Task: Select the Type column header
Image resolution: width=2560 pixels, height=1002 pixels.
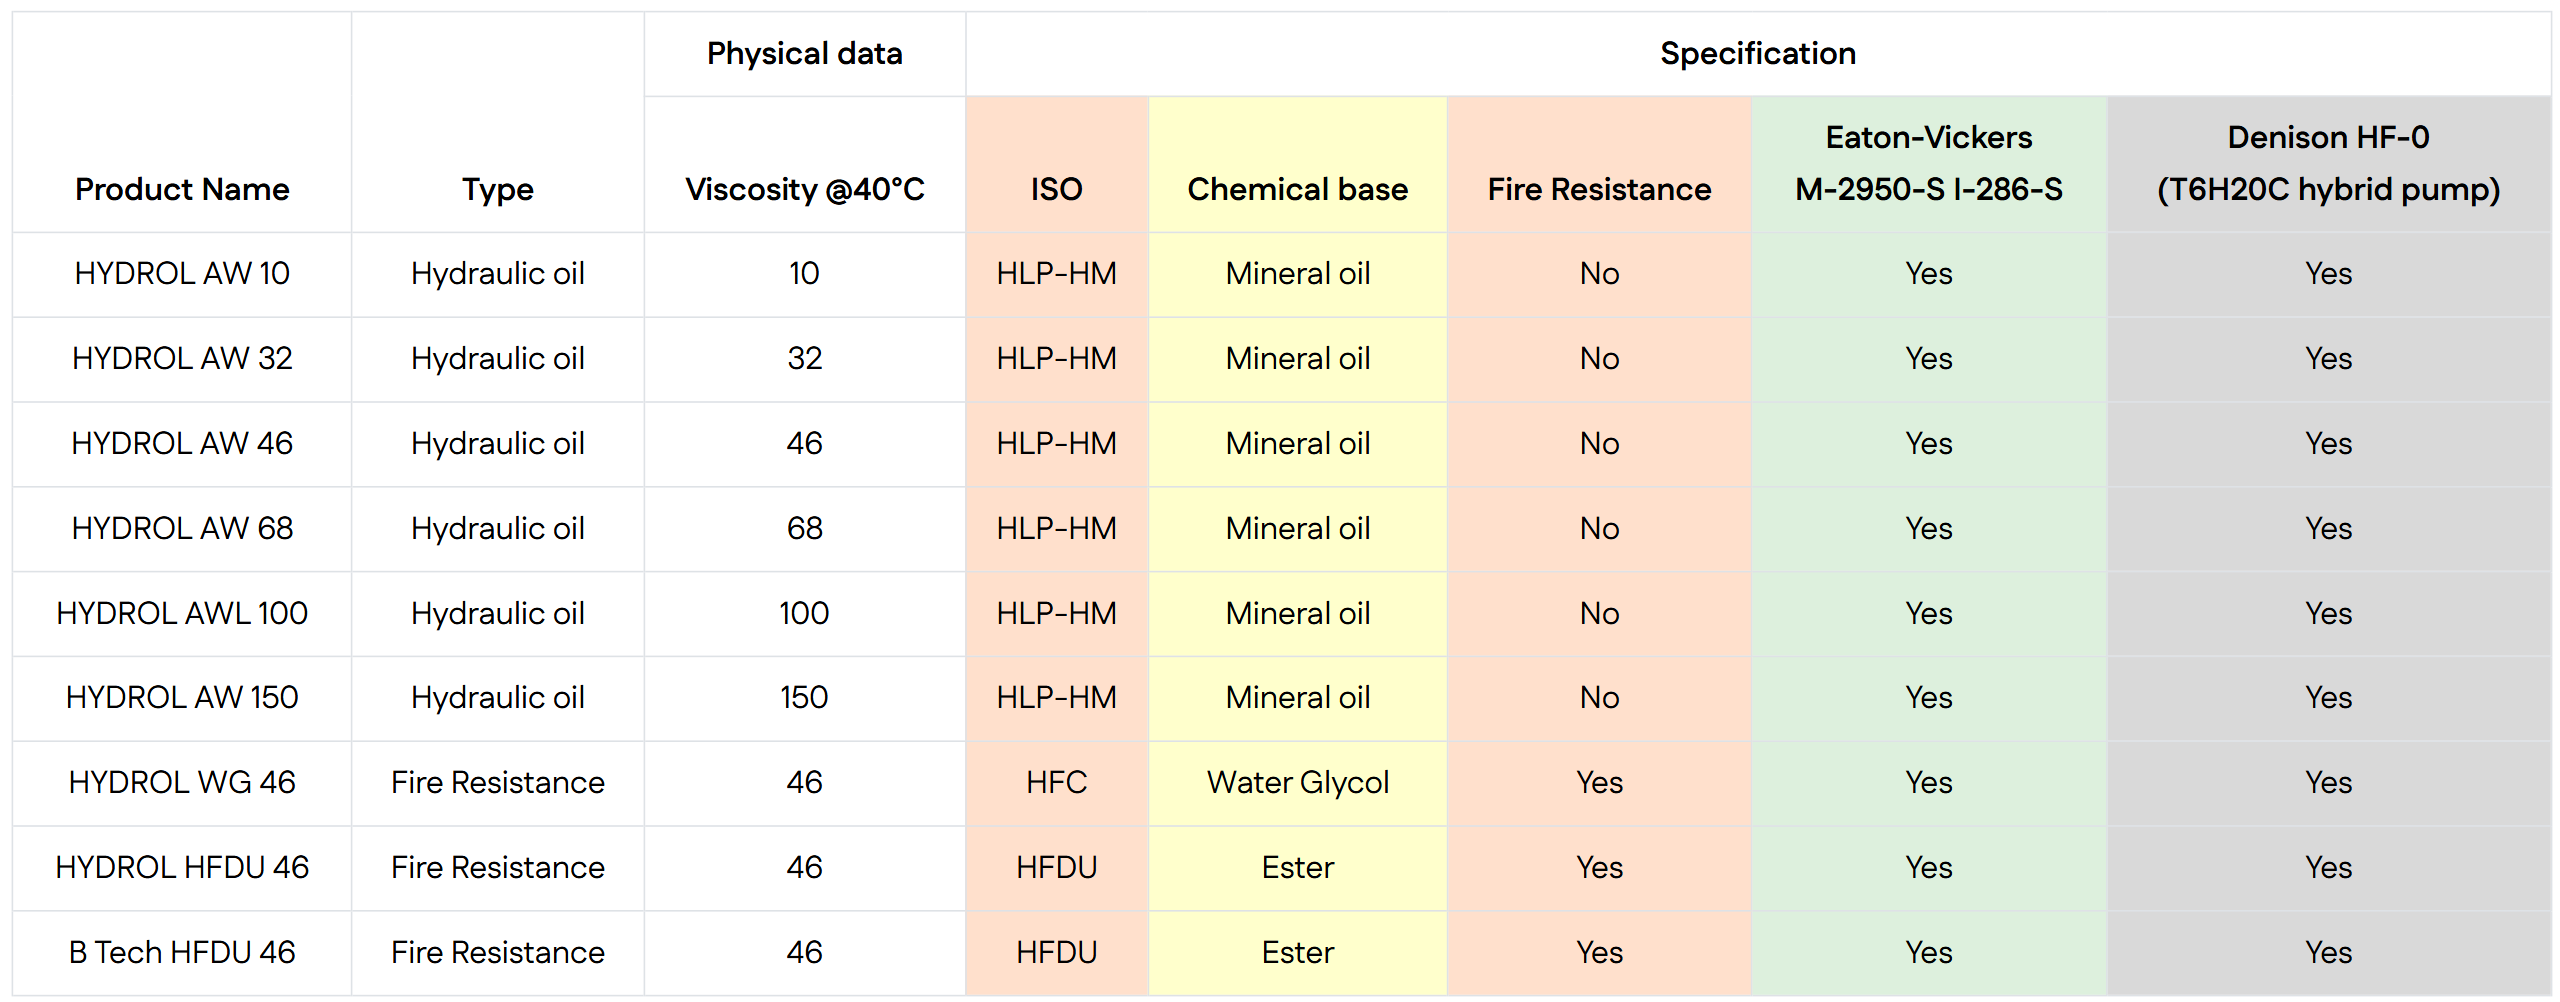Action: click(497, 189)
